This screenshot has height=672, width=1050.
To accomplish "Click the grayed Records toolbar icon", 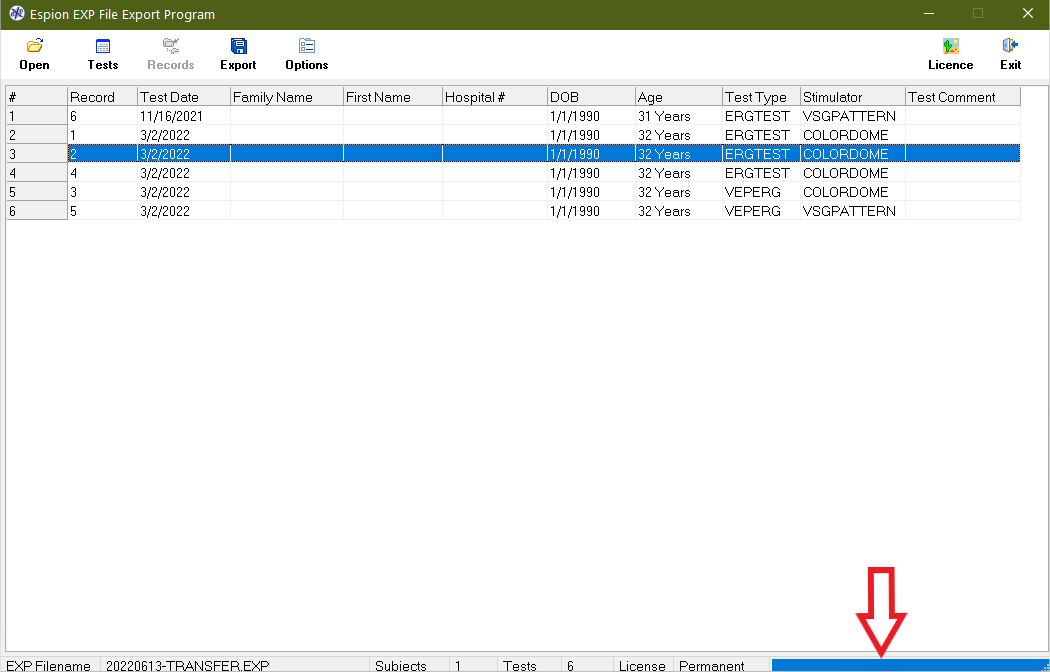I will pos(171,46).
